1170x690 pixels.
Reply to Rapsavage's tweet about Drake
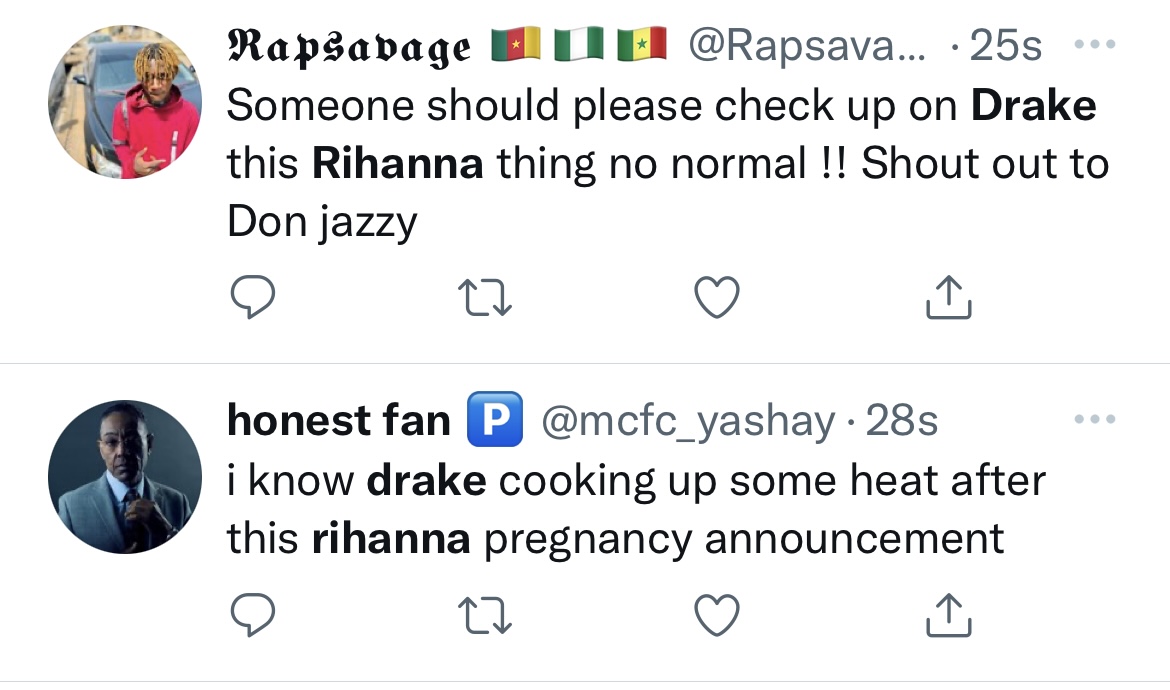(253, 297)
